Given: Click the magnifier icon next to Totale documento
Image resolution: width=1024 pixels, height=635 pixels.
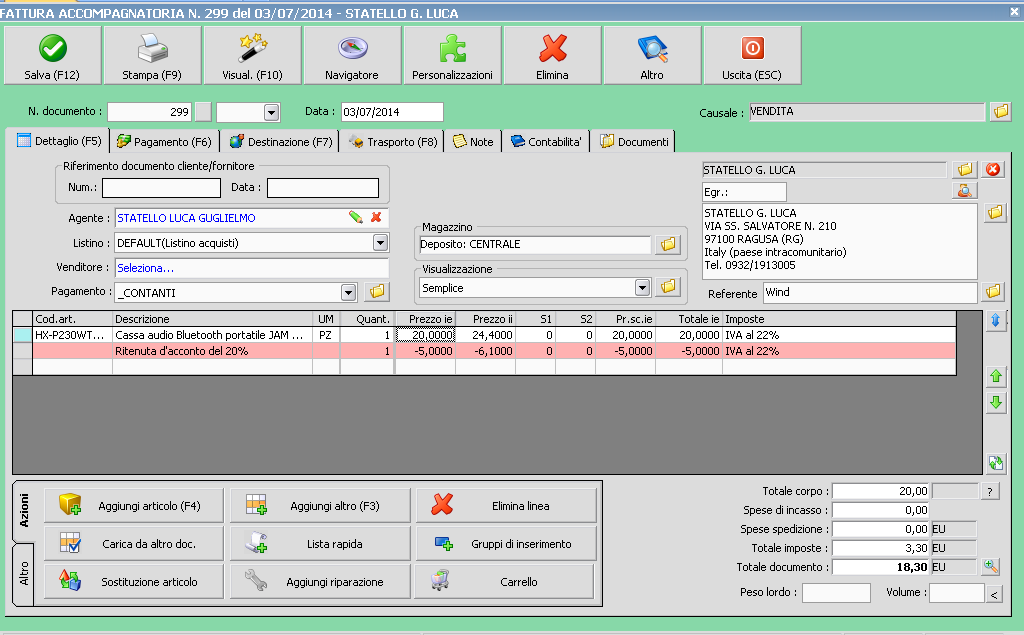Looking at the screenshot, I should (x=991, y=566).
